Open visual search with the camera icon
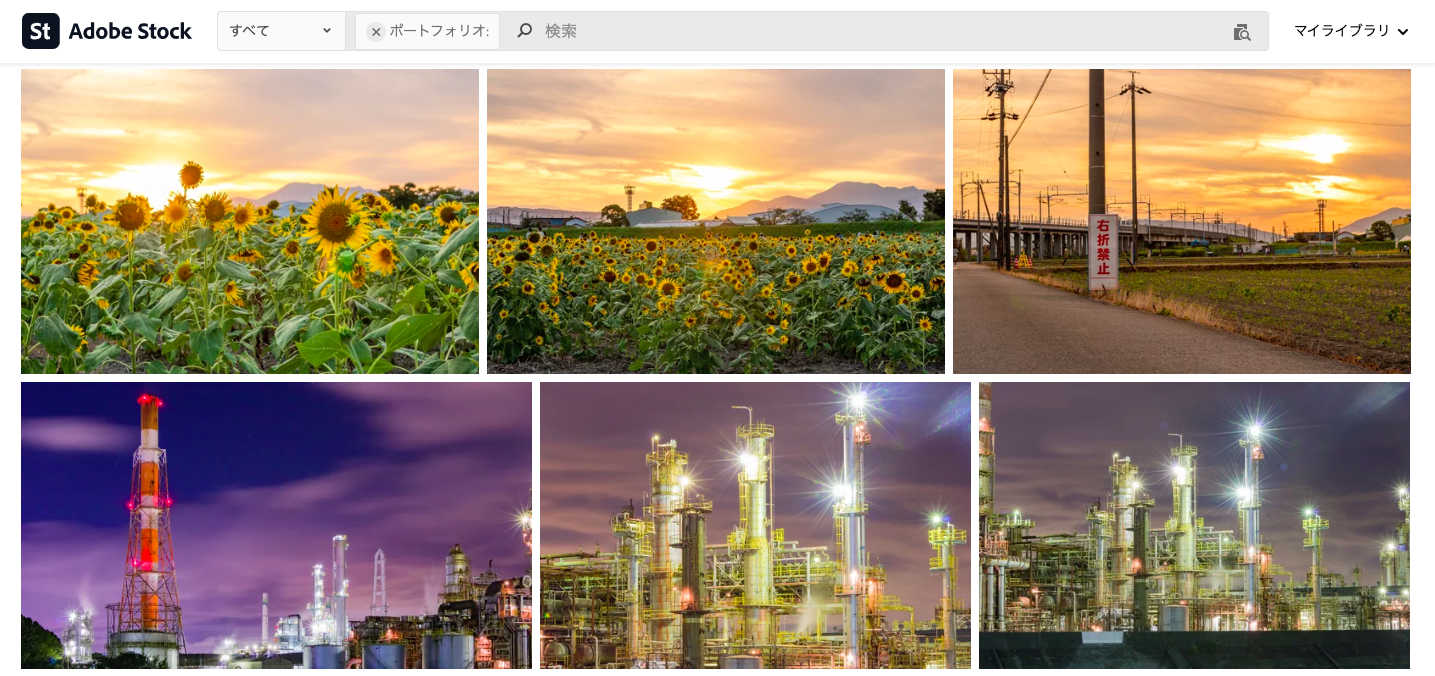This screenshot has width=1435, height=676. 1241,32
